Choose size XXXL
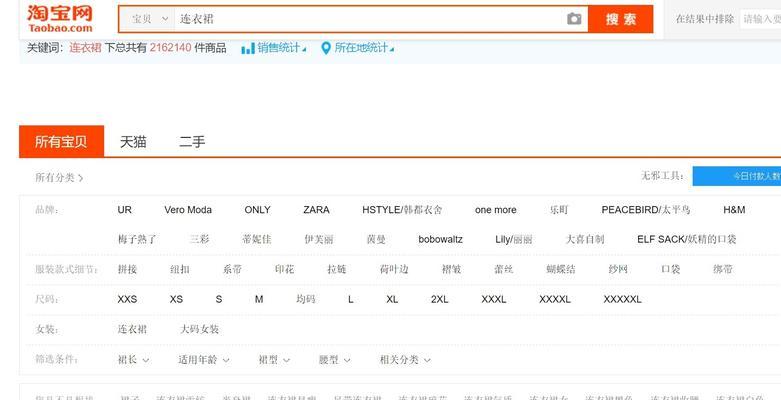The height and width of the screenshot is (400, 781). [x=494, y=299]
